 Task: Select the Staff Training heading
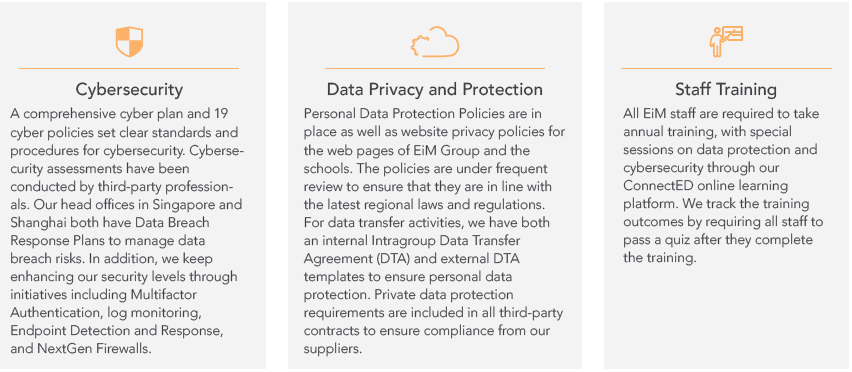pos(726,89)
